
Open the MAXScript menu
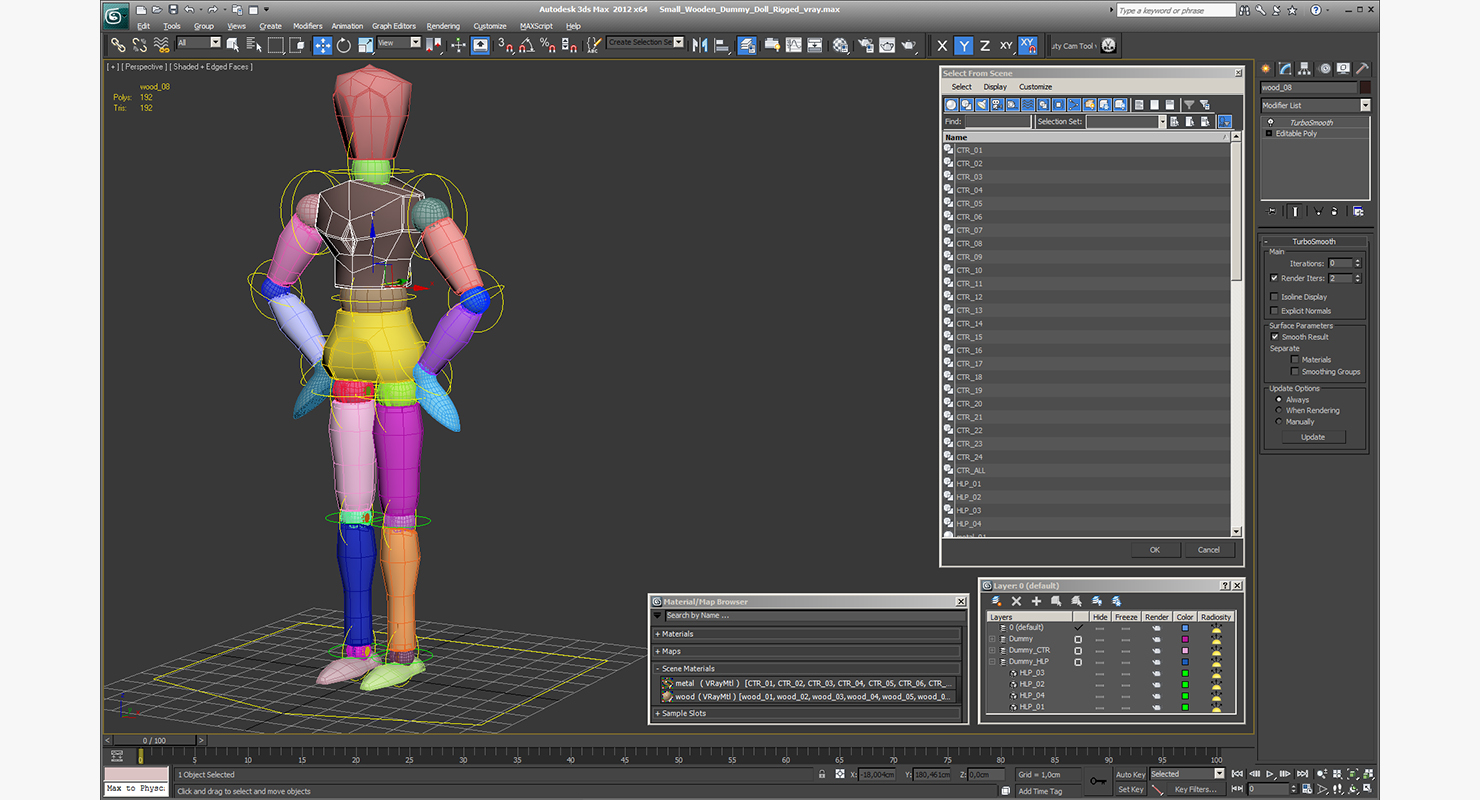(536, 26)
